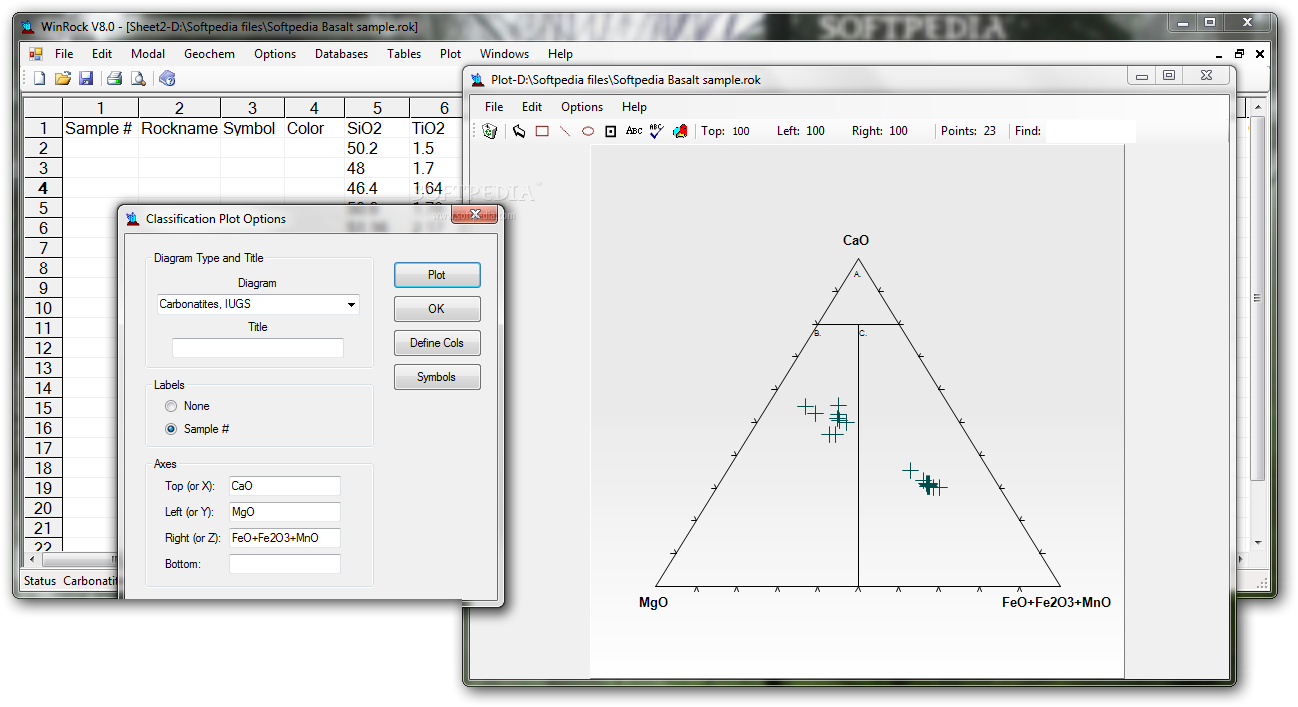
Task: Click the Plot button in options dialog
Action: 437,275
